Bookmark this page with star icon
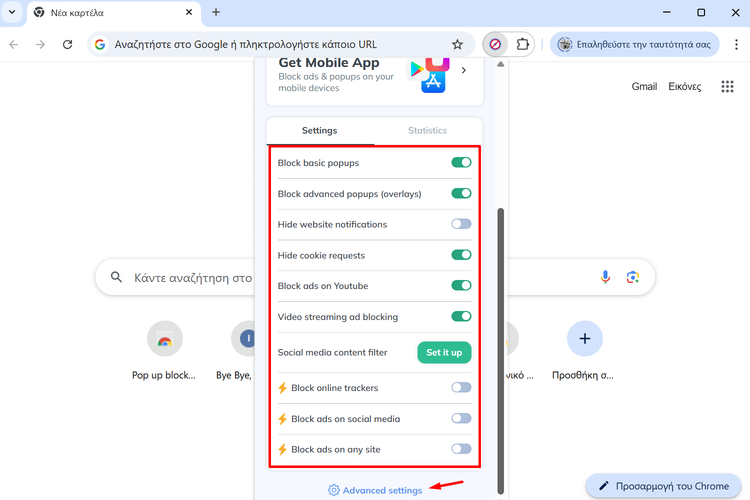The image size is (750, 500). pyautogui.click(x=457, y=45)
